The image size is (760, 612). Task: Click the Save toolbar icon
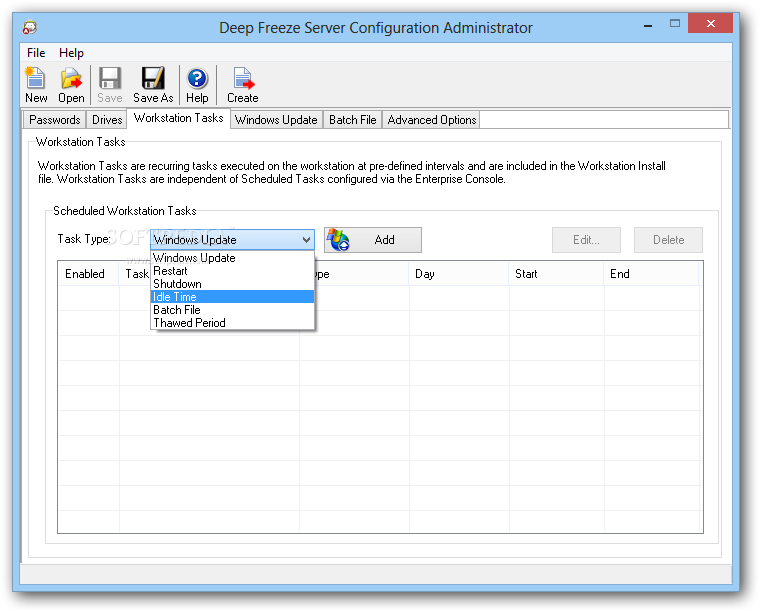110,85
